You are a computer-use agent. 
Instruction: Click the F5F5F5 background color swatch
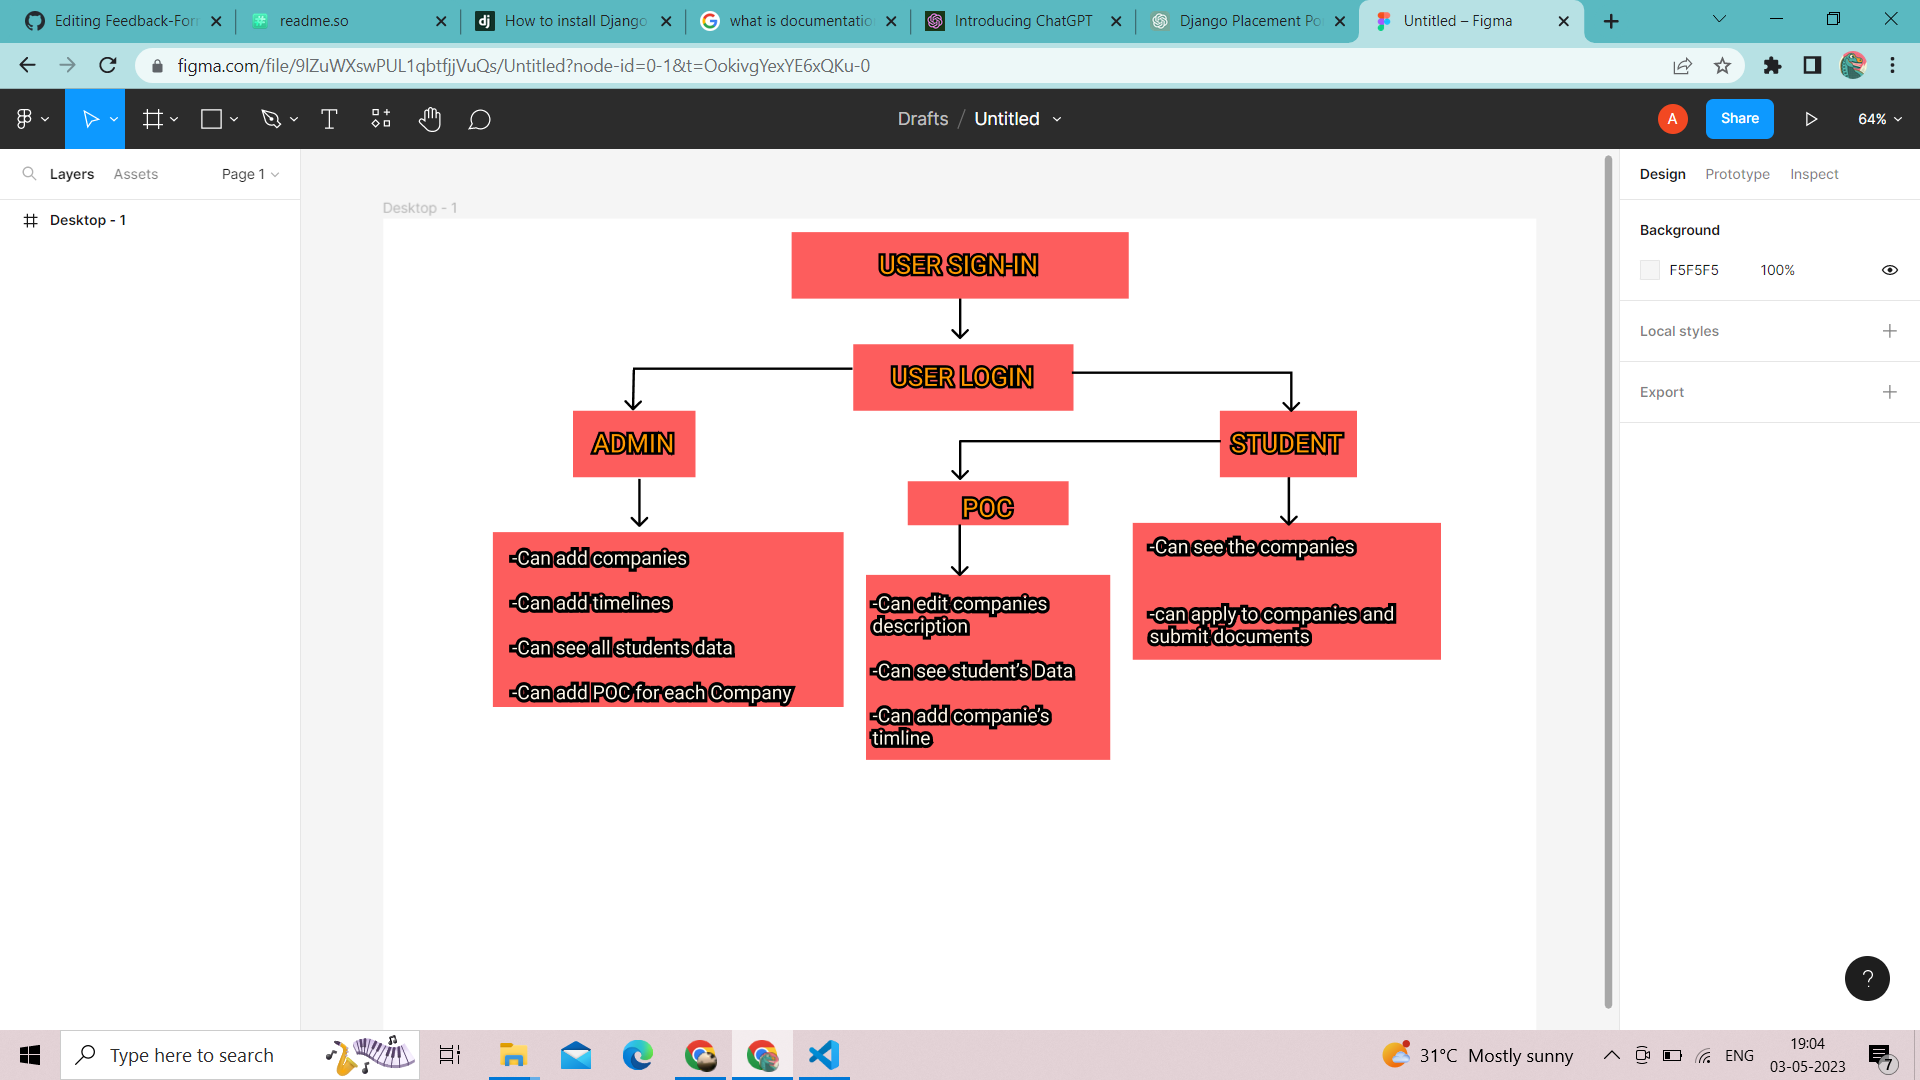pos(1650,270)
